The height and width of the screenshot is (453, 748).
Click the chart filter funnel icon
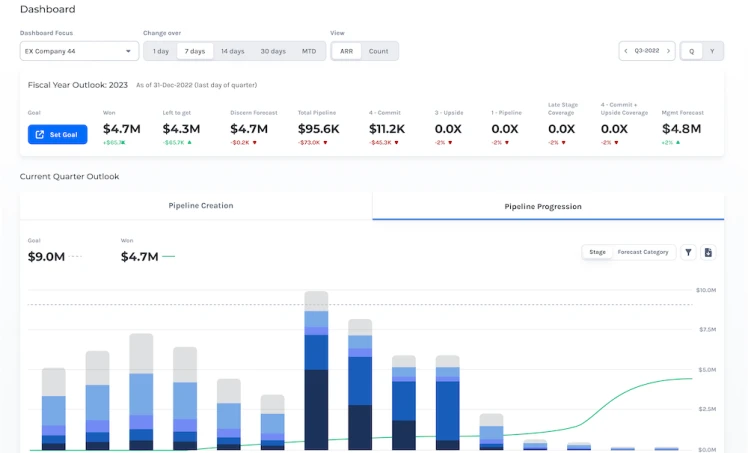[x=688, y=252]
